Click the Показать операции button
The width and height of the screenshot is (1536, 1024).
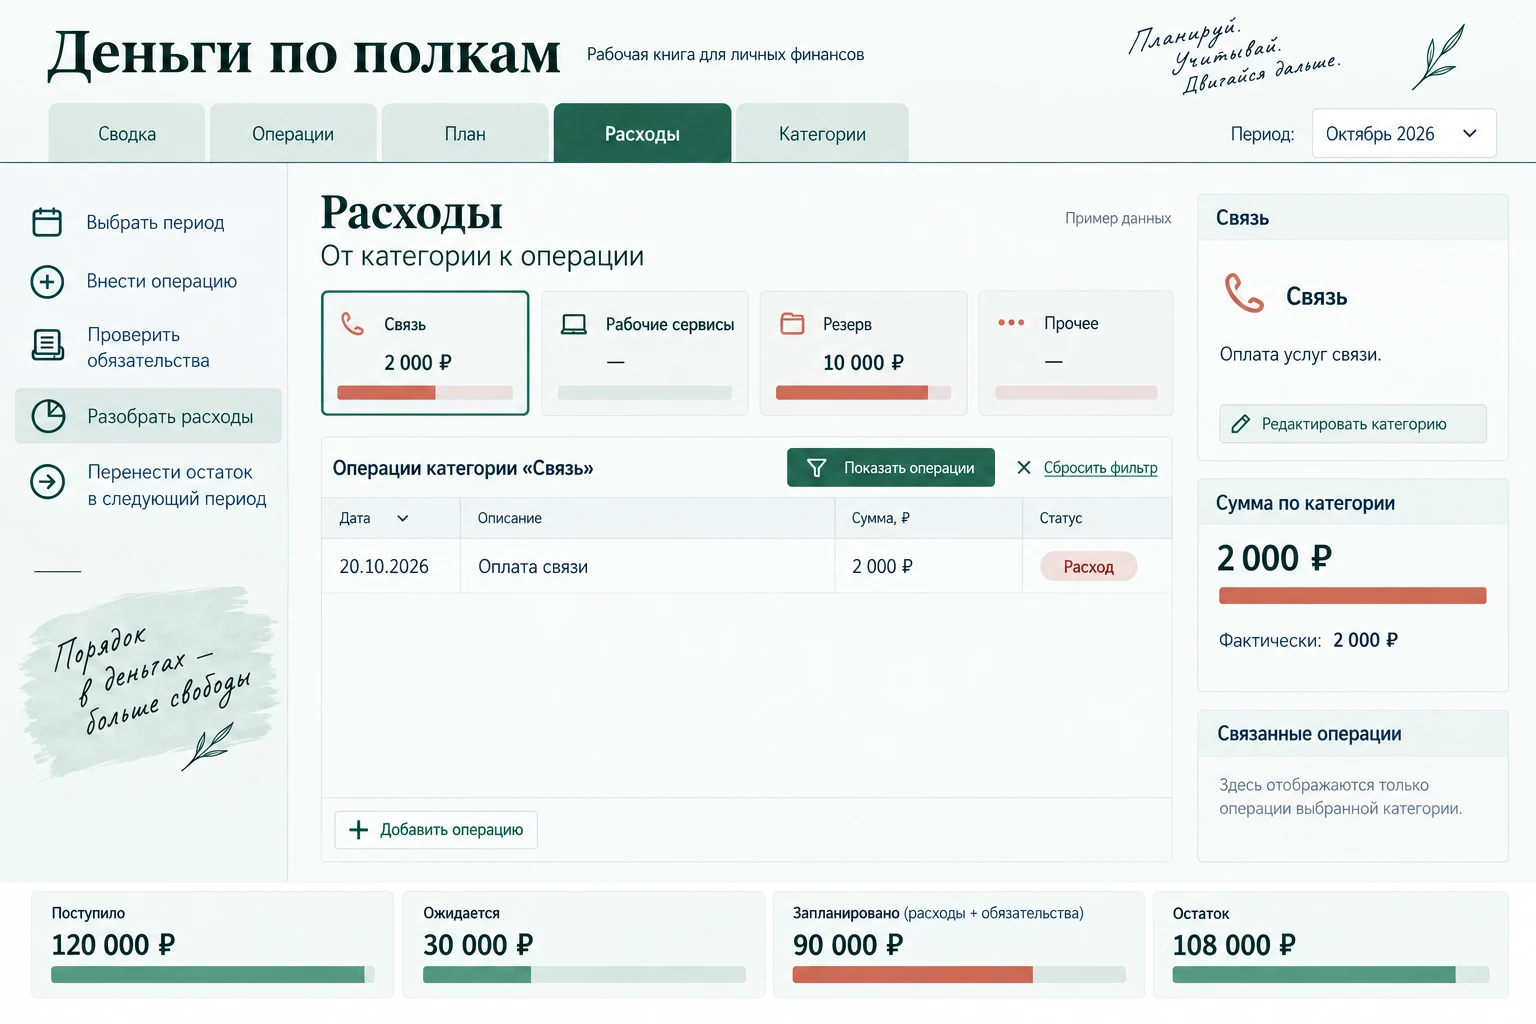point(891,468)
